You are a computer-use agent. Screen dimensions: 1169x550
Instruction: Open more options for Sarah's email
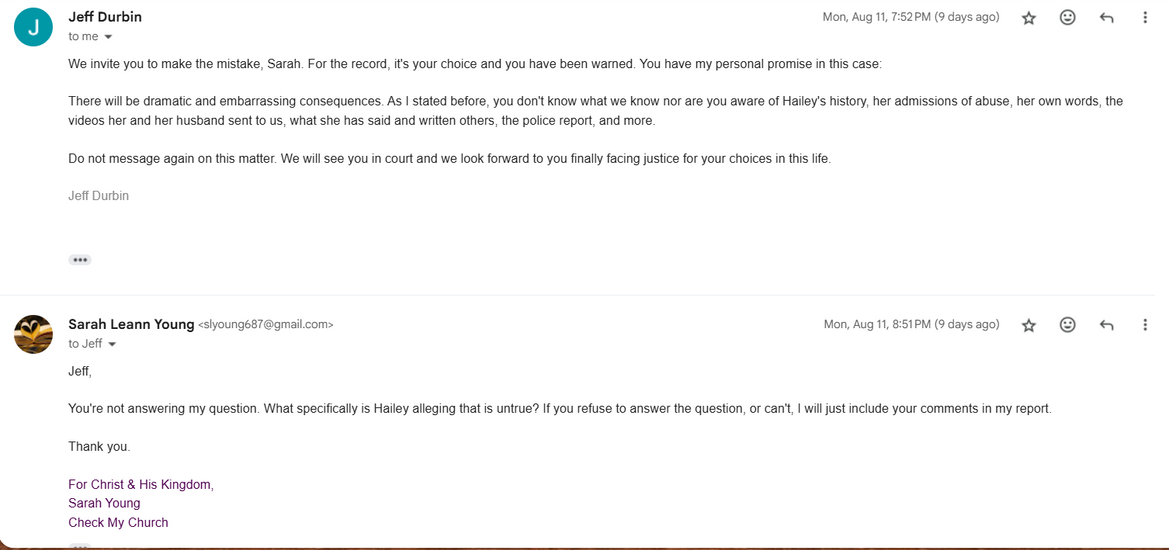tap(1145, 325)
